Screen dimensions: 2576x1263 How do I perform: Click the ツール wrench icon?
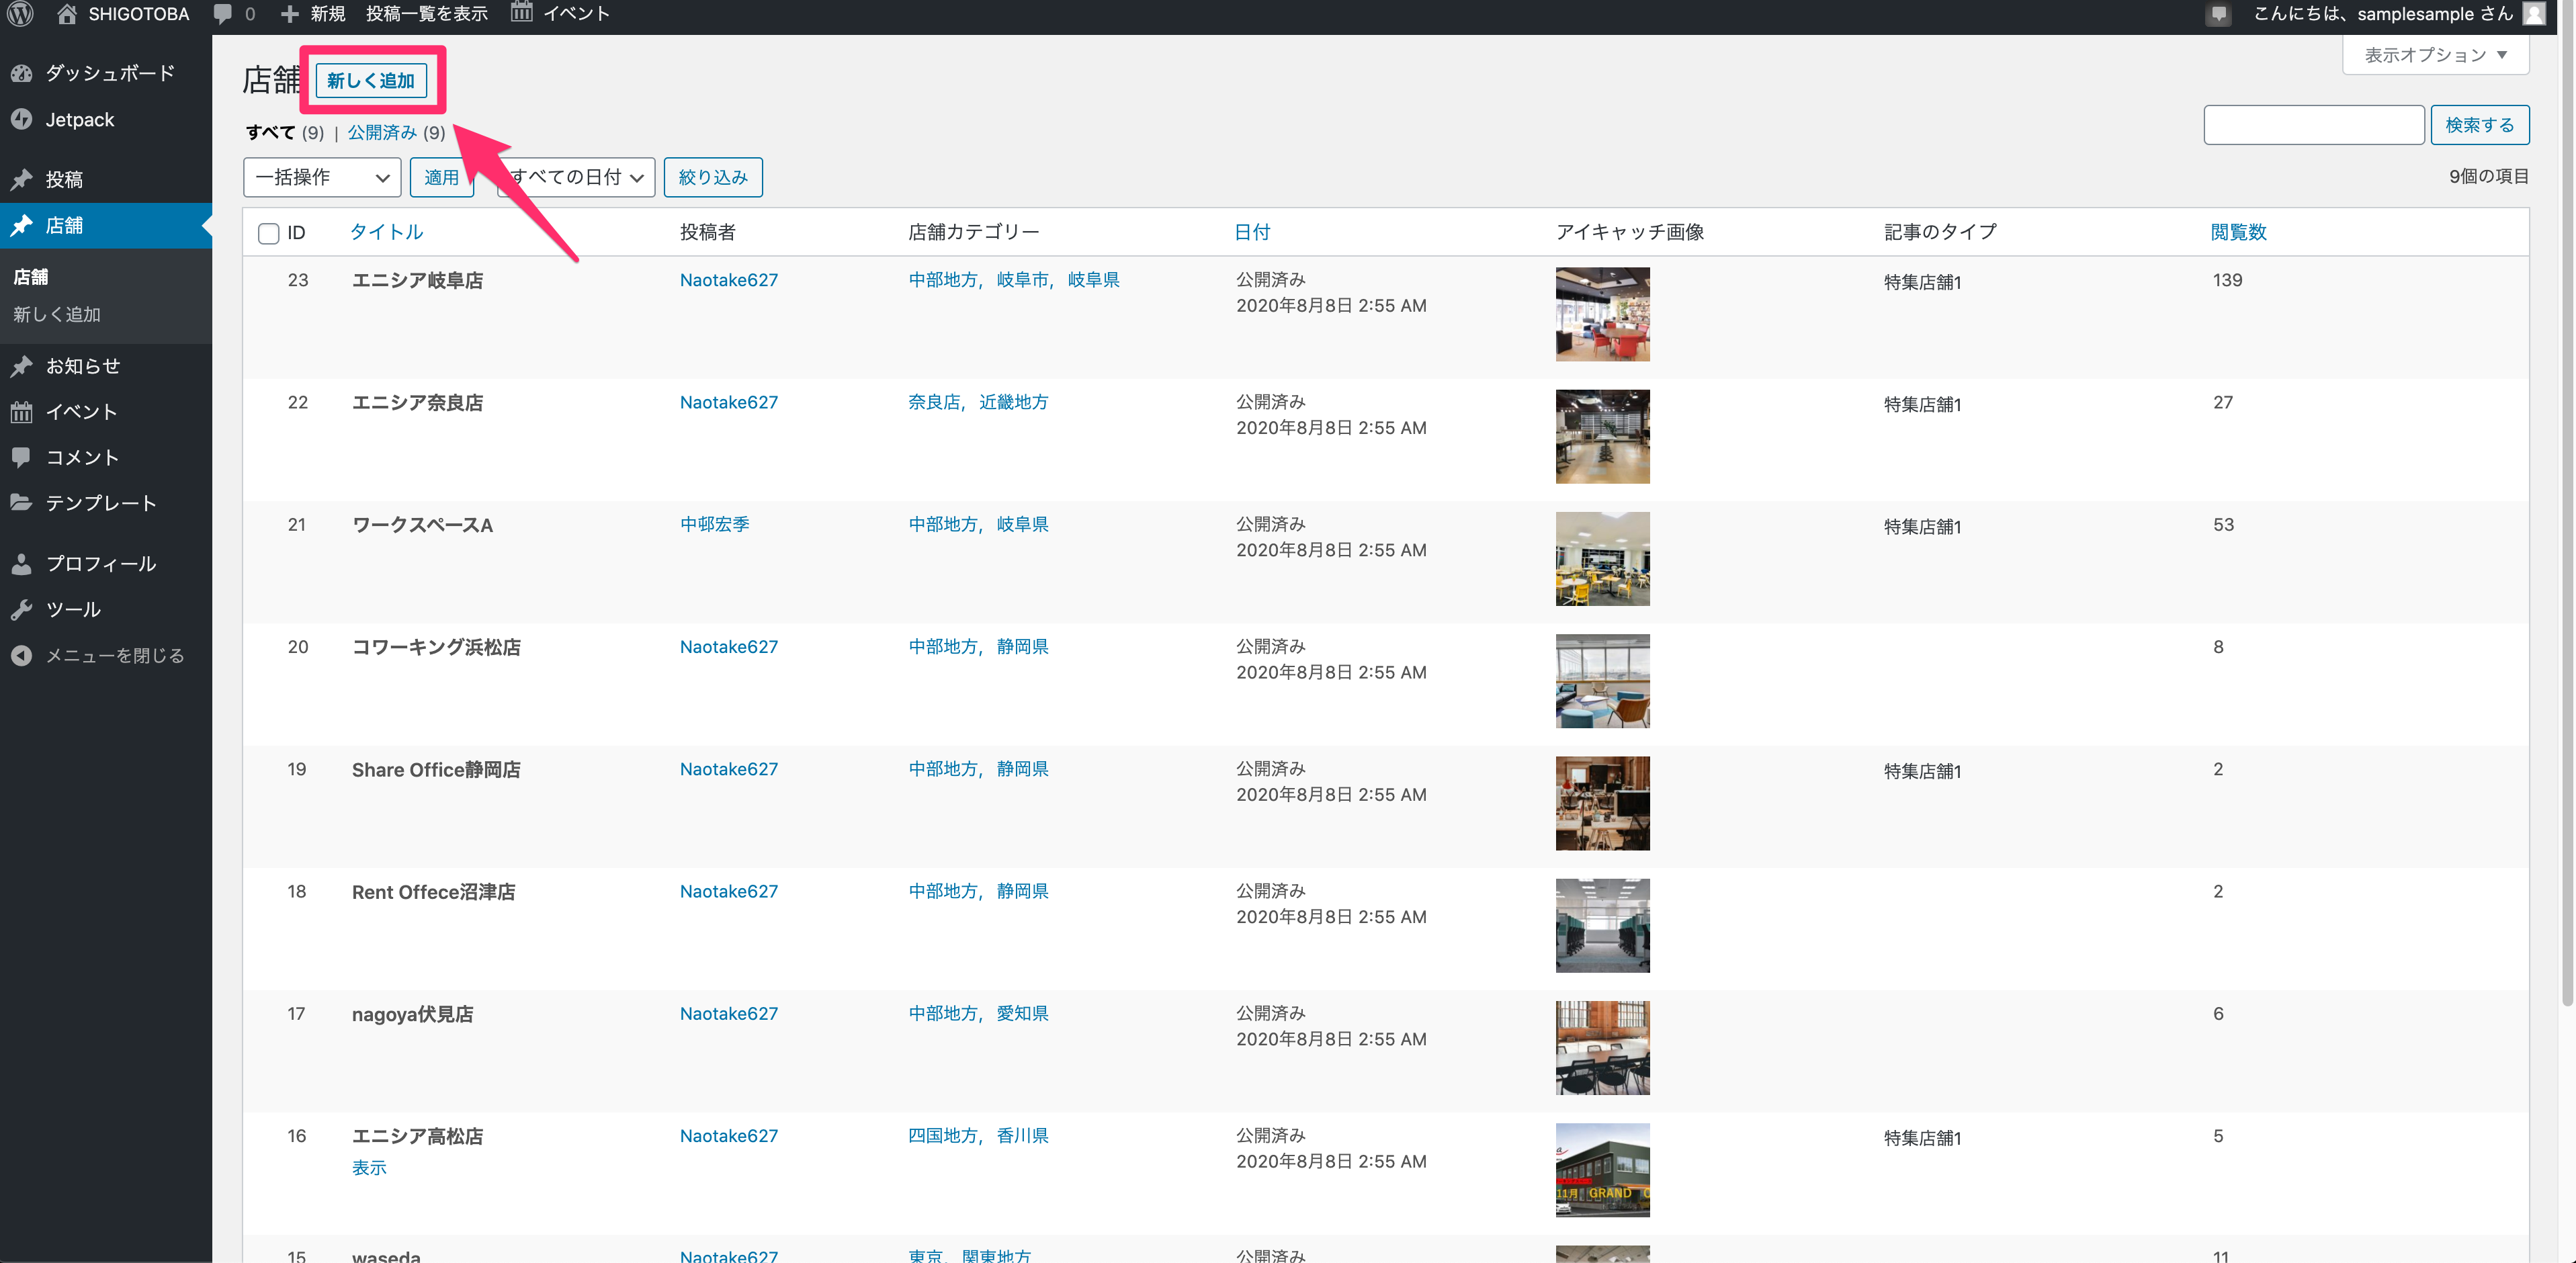click(21, 609)
